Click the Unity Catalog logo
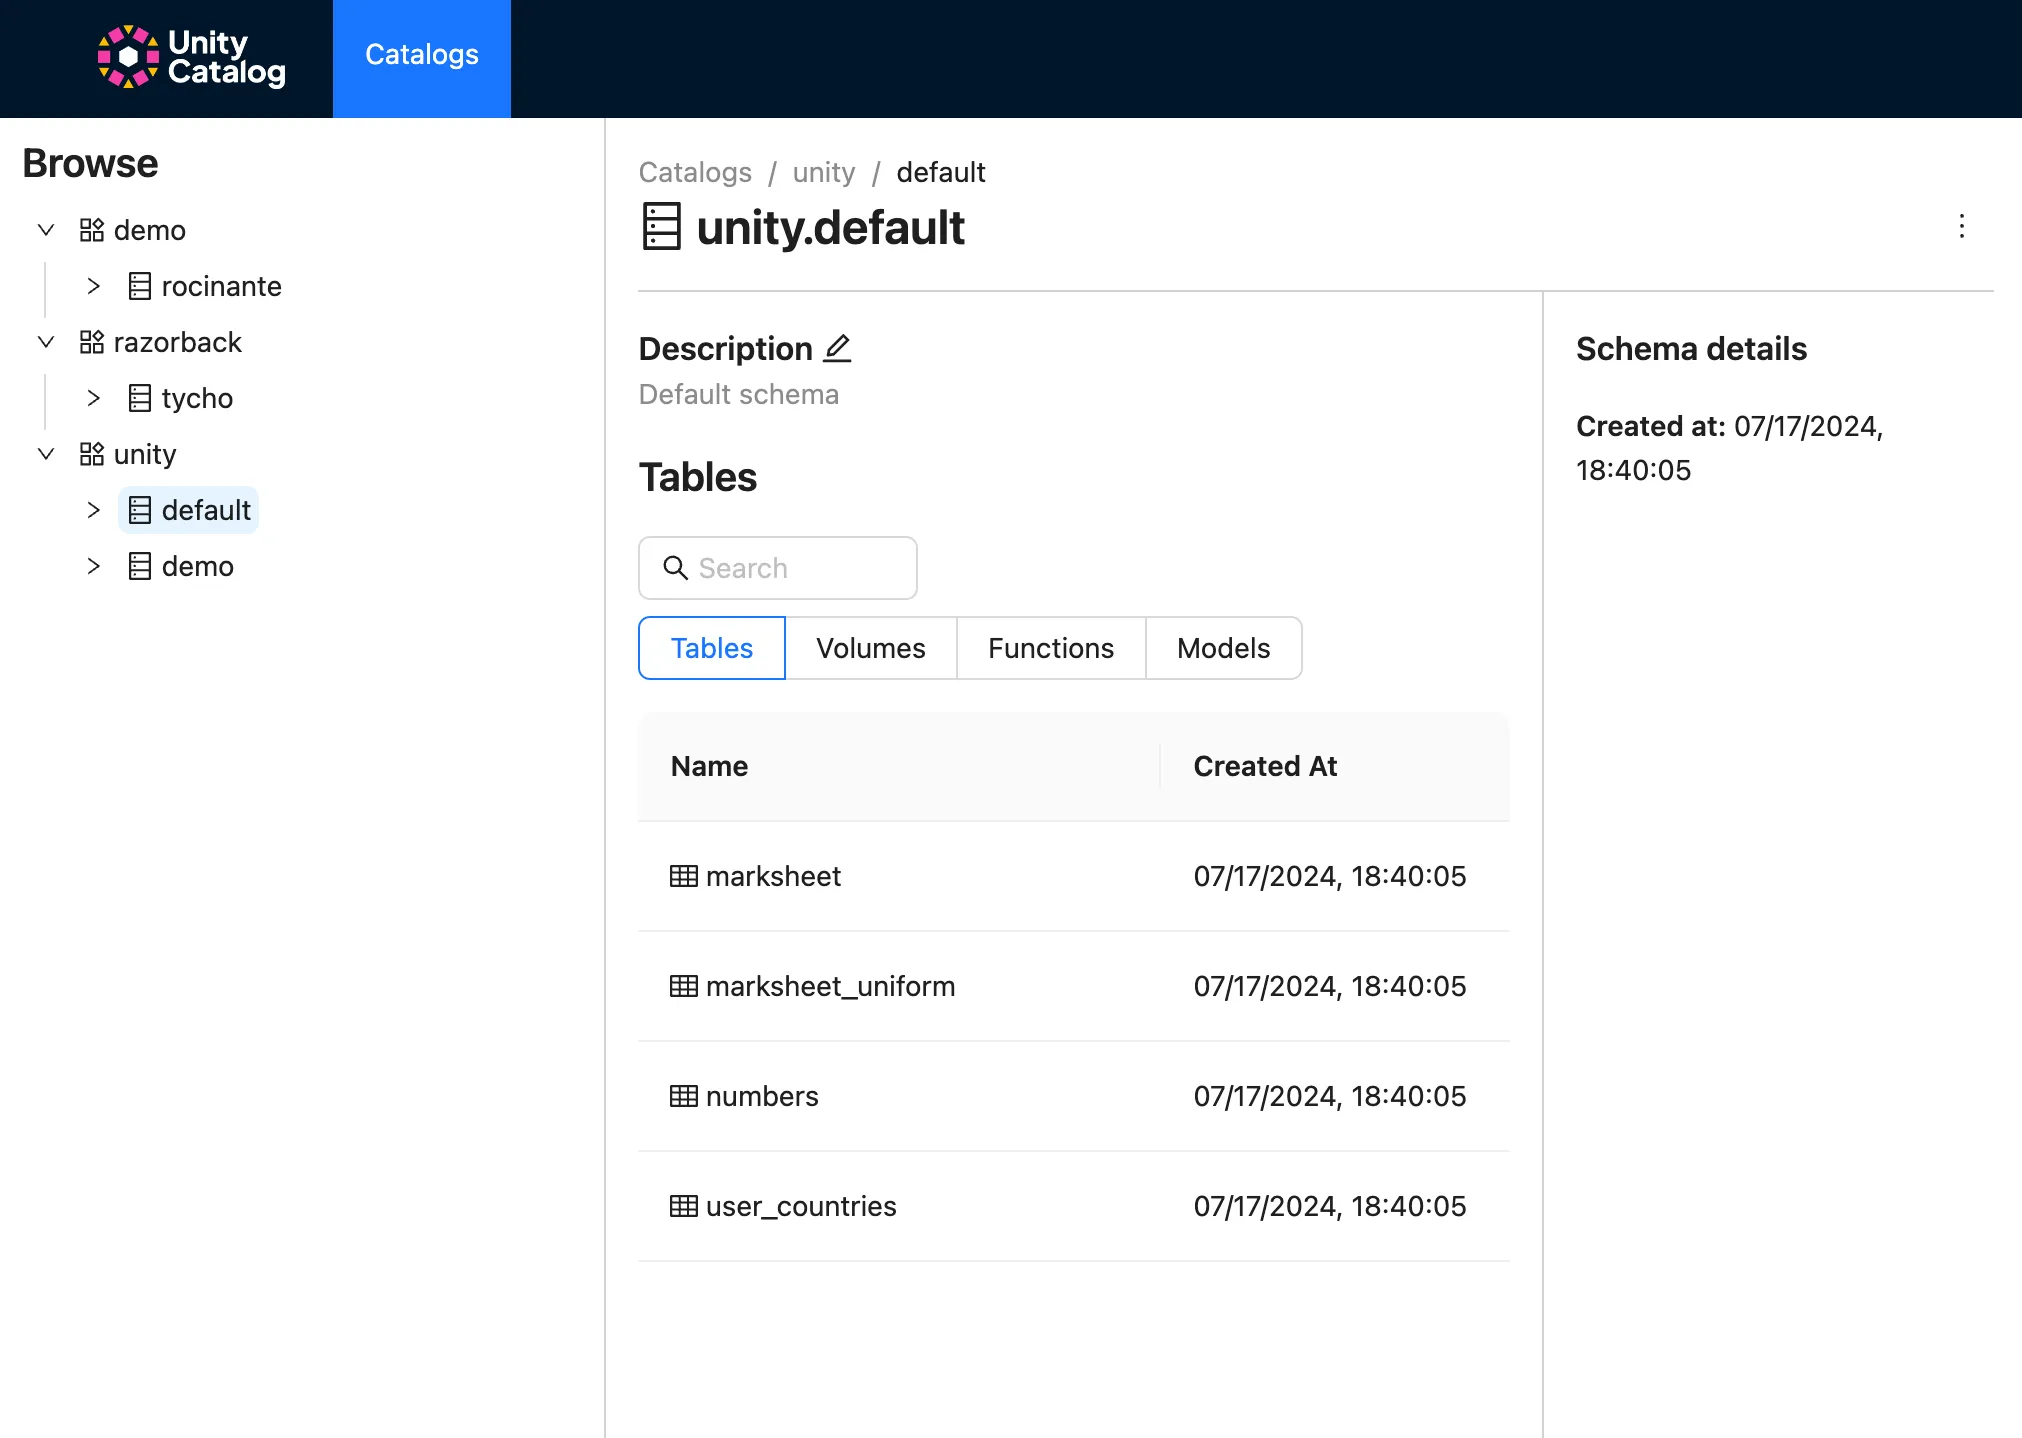This screenshot has height=1438, width=2022. tap(190, 57)
